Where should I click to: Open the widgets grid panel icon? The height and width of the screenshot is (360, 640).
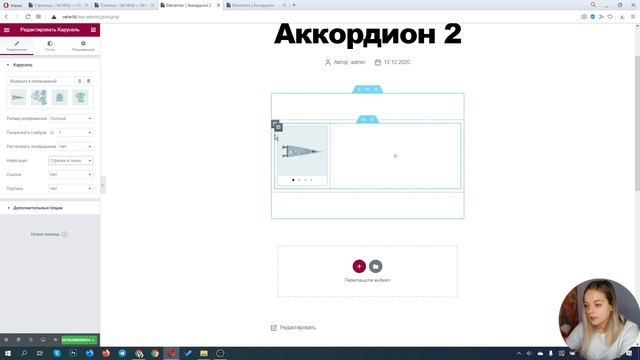click(x=93, y=30)
